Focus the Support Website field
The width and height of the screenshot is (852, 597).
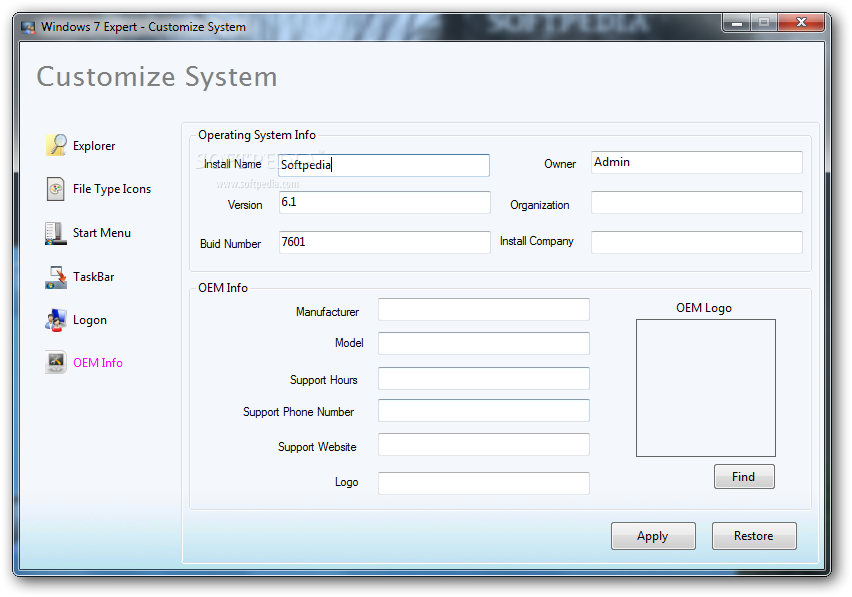484,444
